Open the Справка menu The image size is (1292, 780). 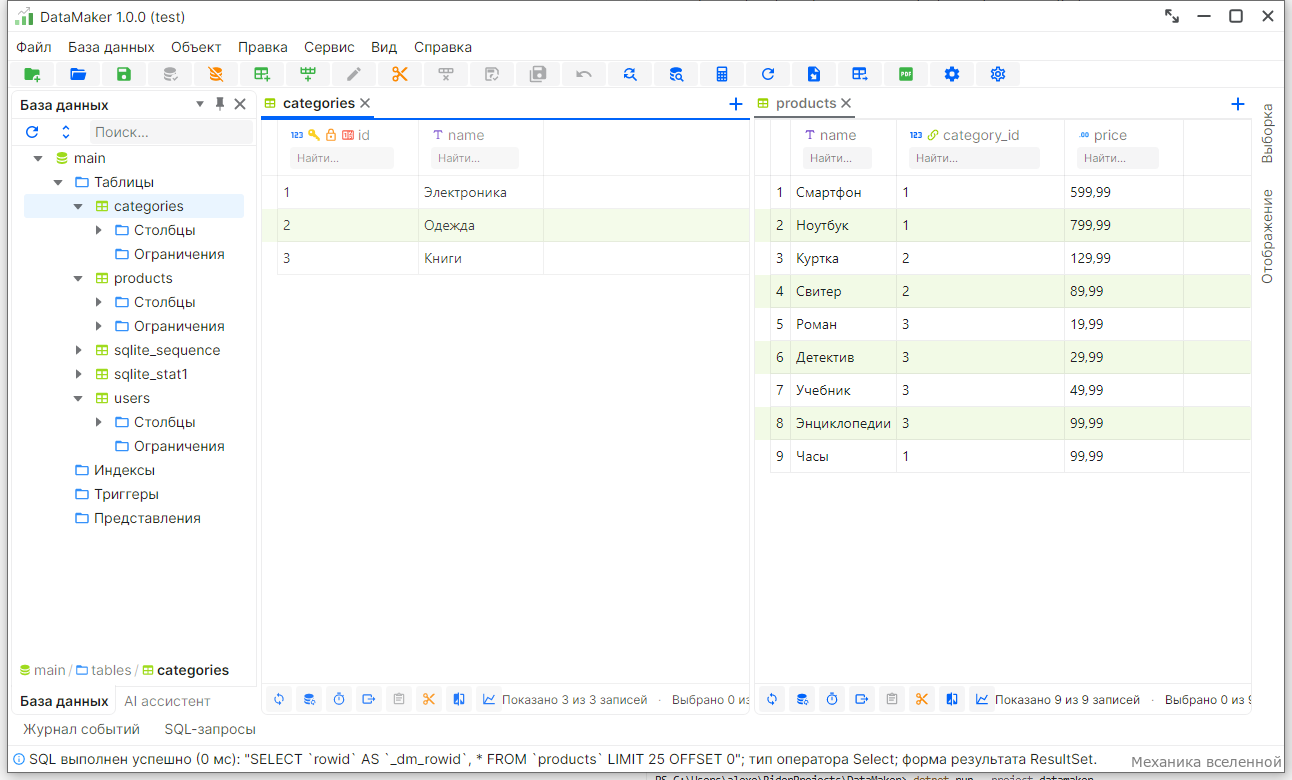click(443, 47)
